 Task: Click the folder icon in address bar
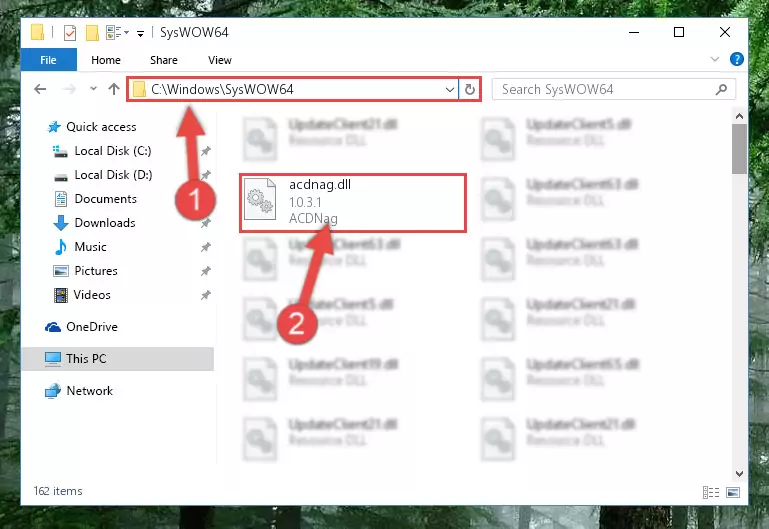pyautogui.click(x=139, y=89)
